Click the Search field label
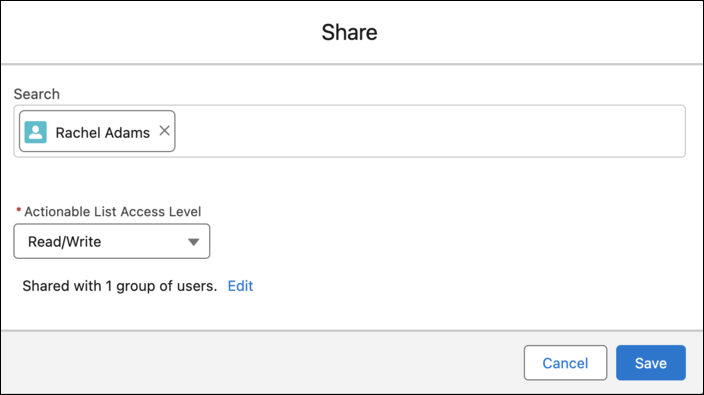 coord(37,94)
